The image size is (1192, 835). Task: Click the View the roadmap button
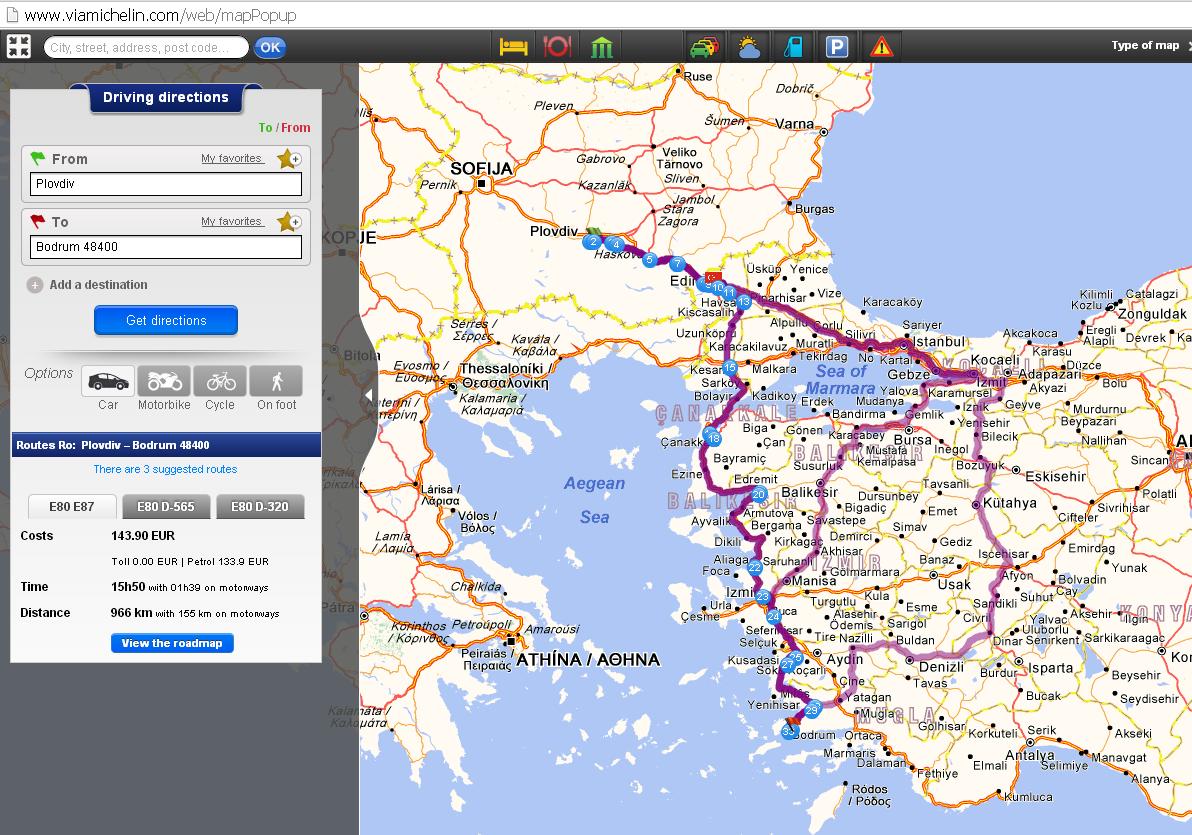tap(172, 643)
